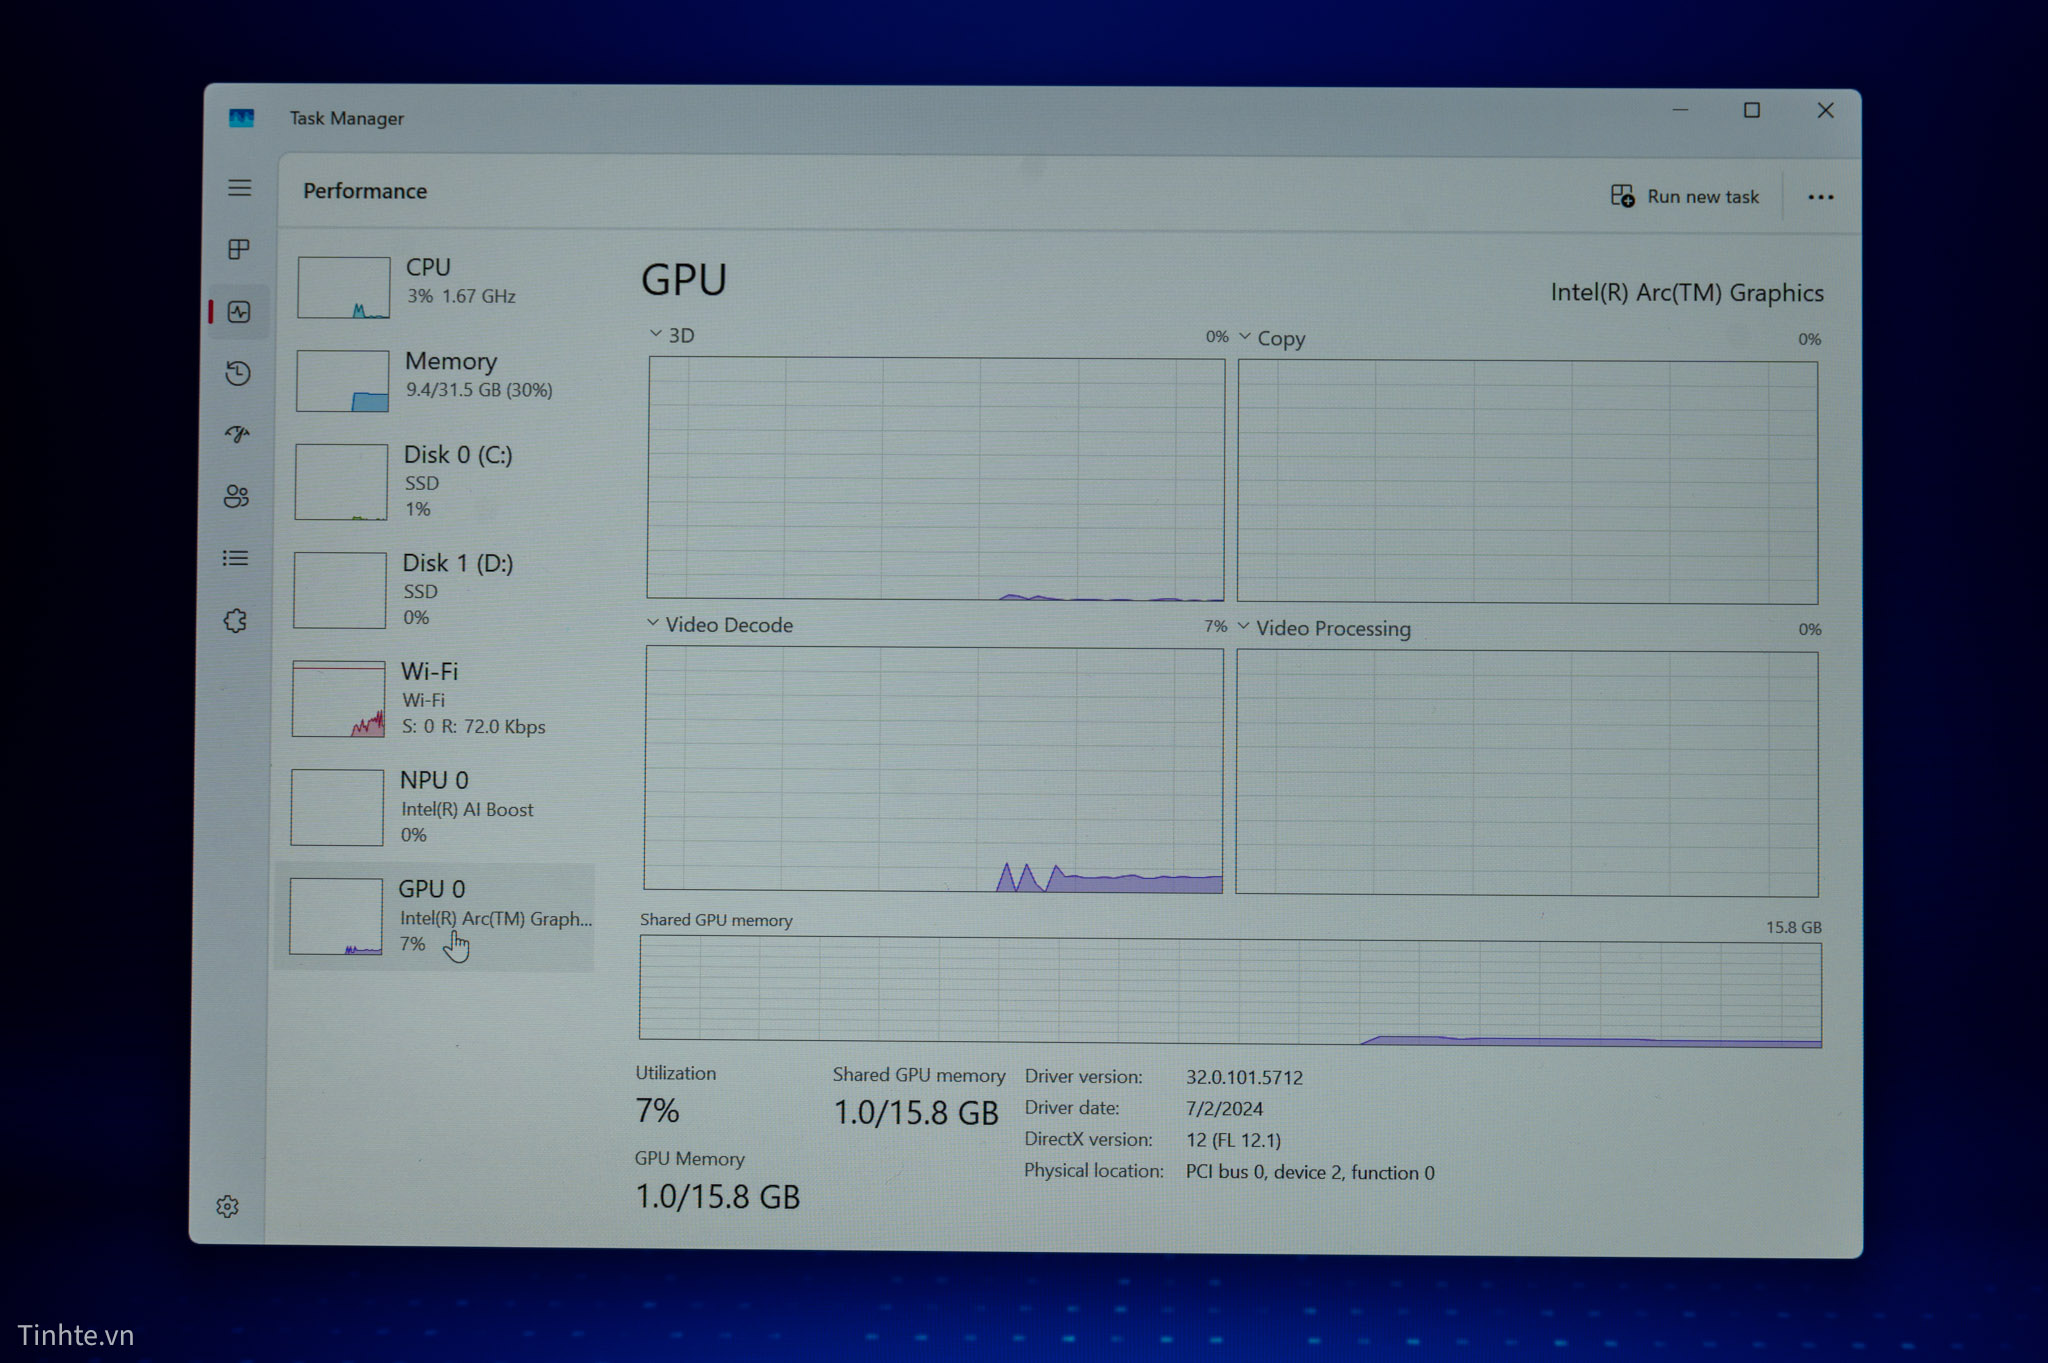Click the Utilization 7% value
The height and width of the screenshot is (1363, 2048).
[657, 1110]
